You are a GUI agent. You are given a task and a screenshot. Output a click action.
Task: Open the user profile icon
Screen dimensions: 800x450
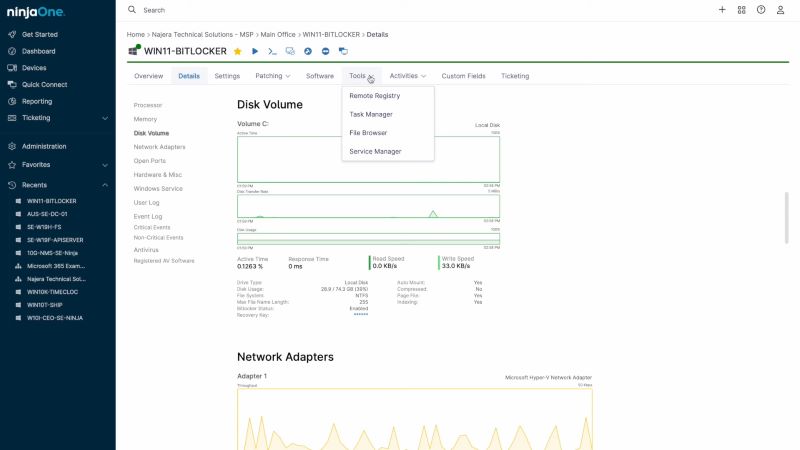(x=780, y=10)
